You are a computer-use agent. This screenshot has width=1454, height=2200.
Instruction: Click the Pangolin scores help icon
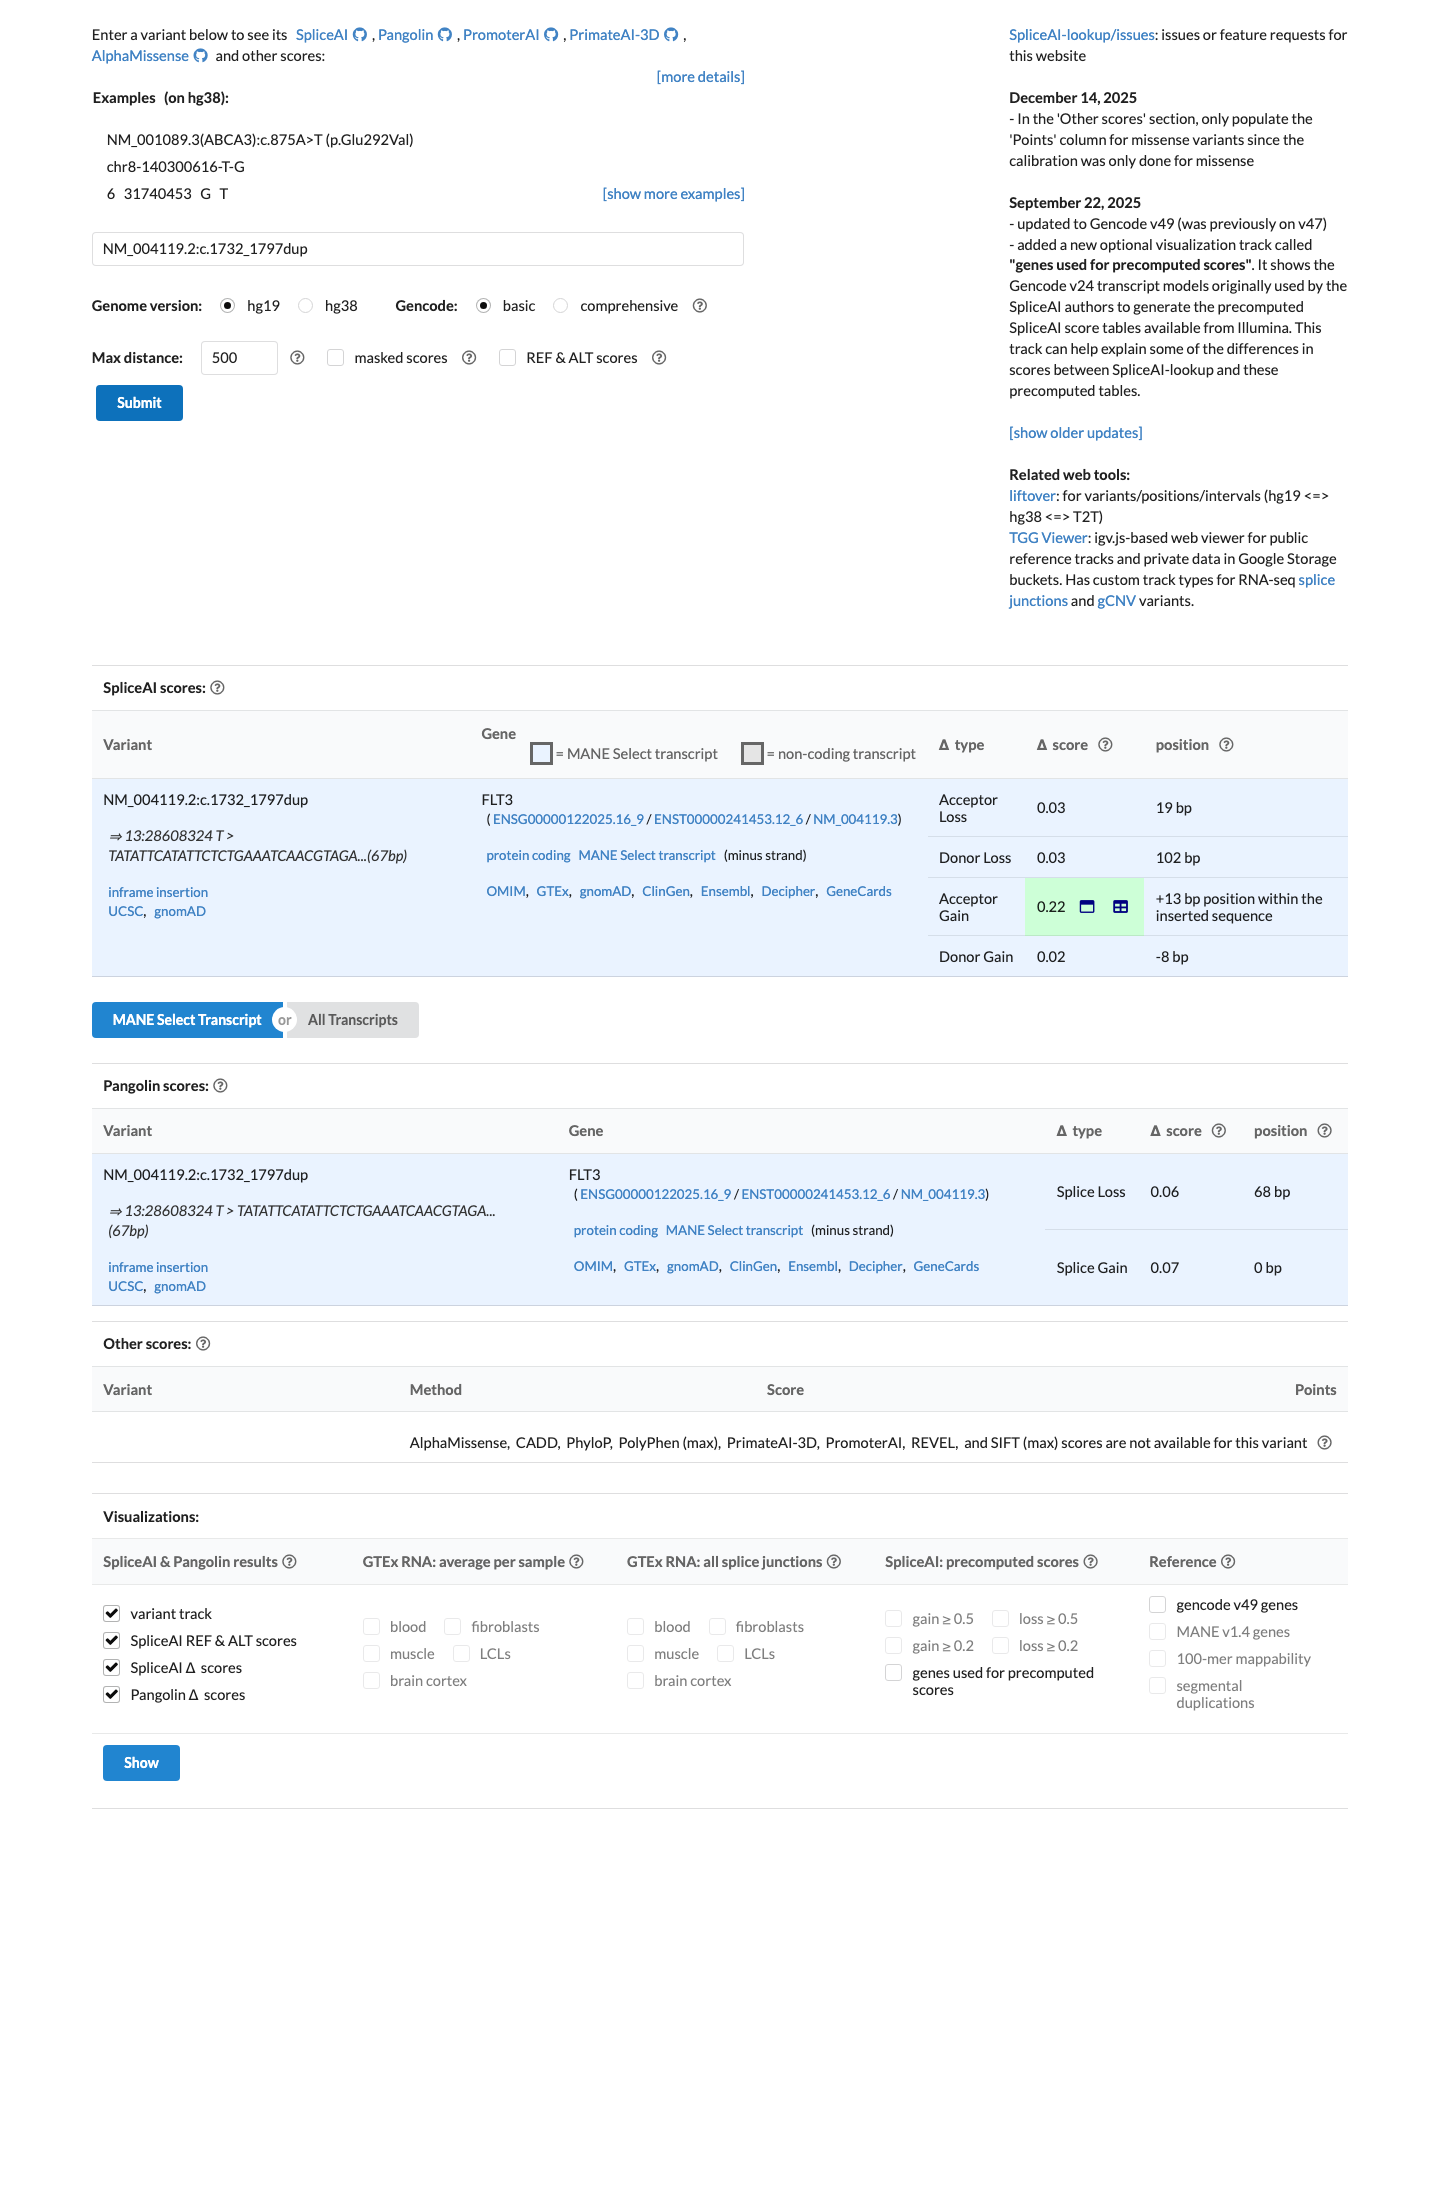tap(221, 1086)
